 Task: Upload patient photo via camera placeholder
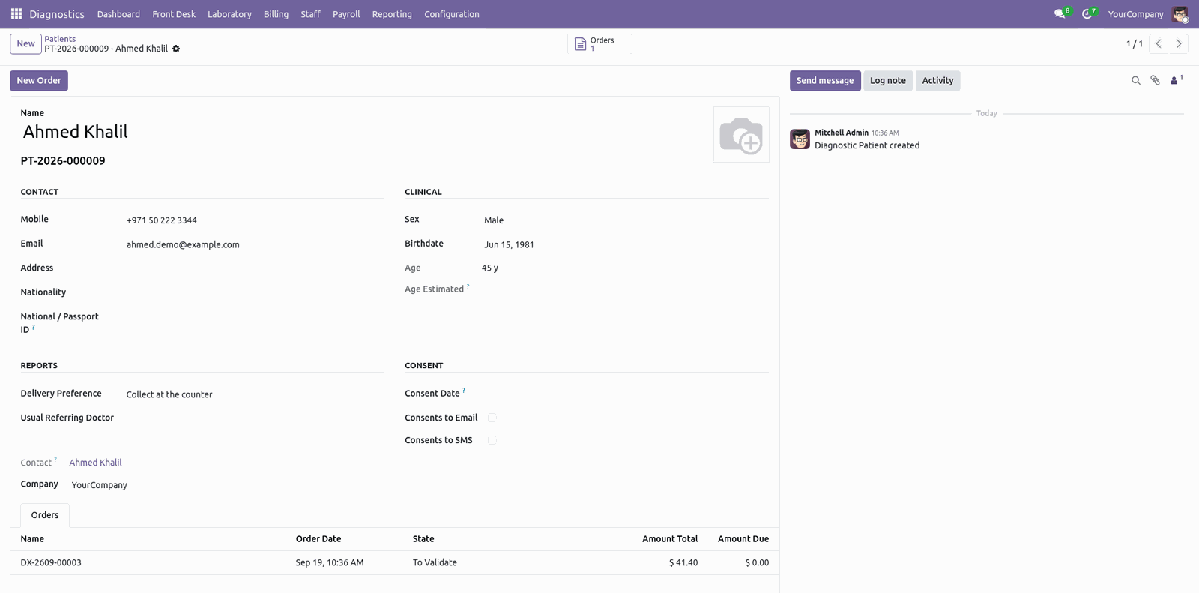pyautogui.click(x=741, y=135)
